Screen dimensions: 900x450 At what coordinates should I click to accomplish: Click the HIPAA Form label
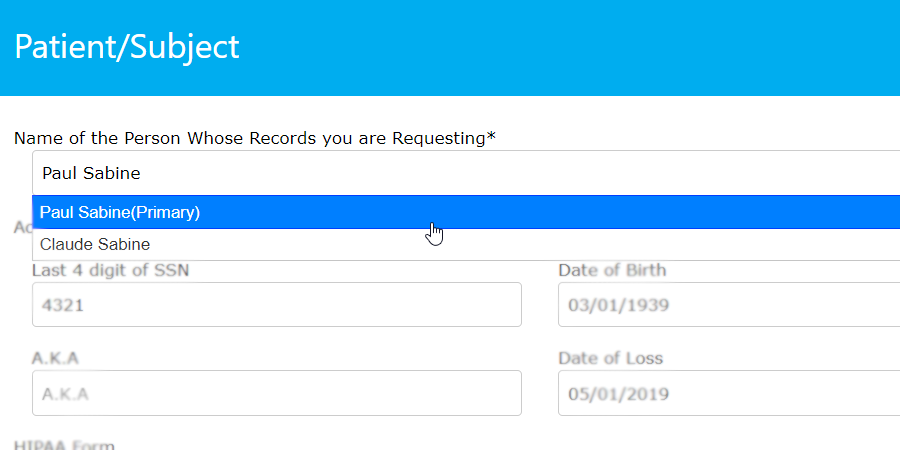64,444
